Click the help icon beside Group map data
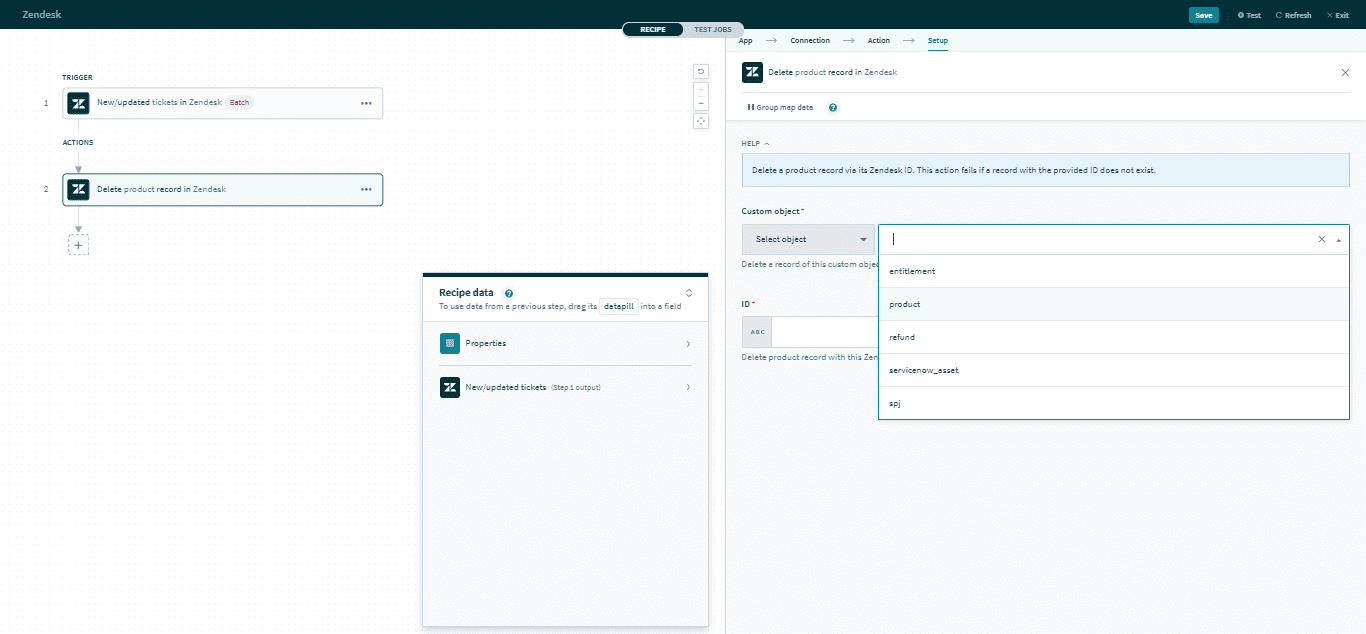 coord(833,107)
